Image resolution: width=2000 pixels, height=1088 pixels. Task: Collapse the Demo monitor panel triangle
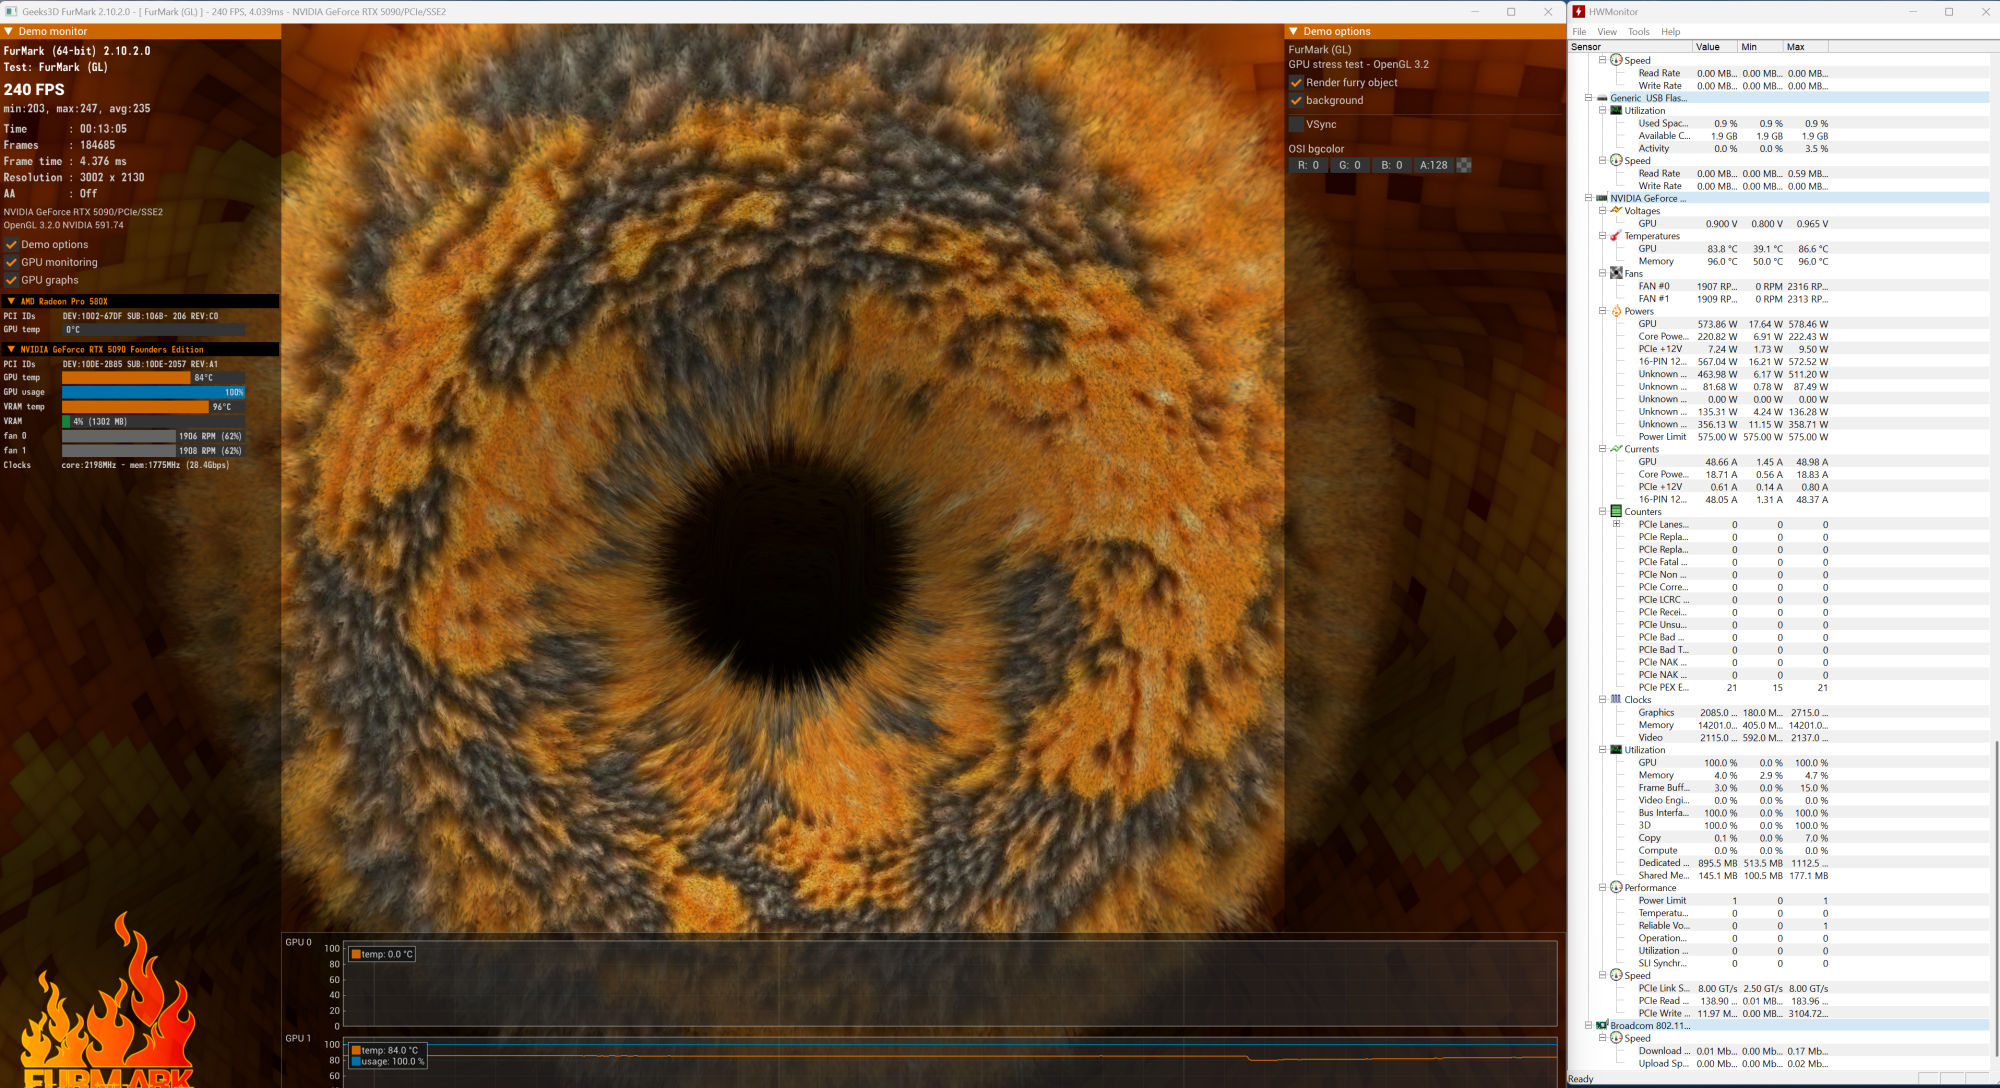click(9, 31)
